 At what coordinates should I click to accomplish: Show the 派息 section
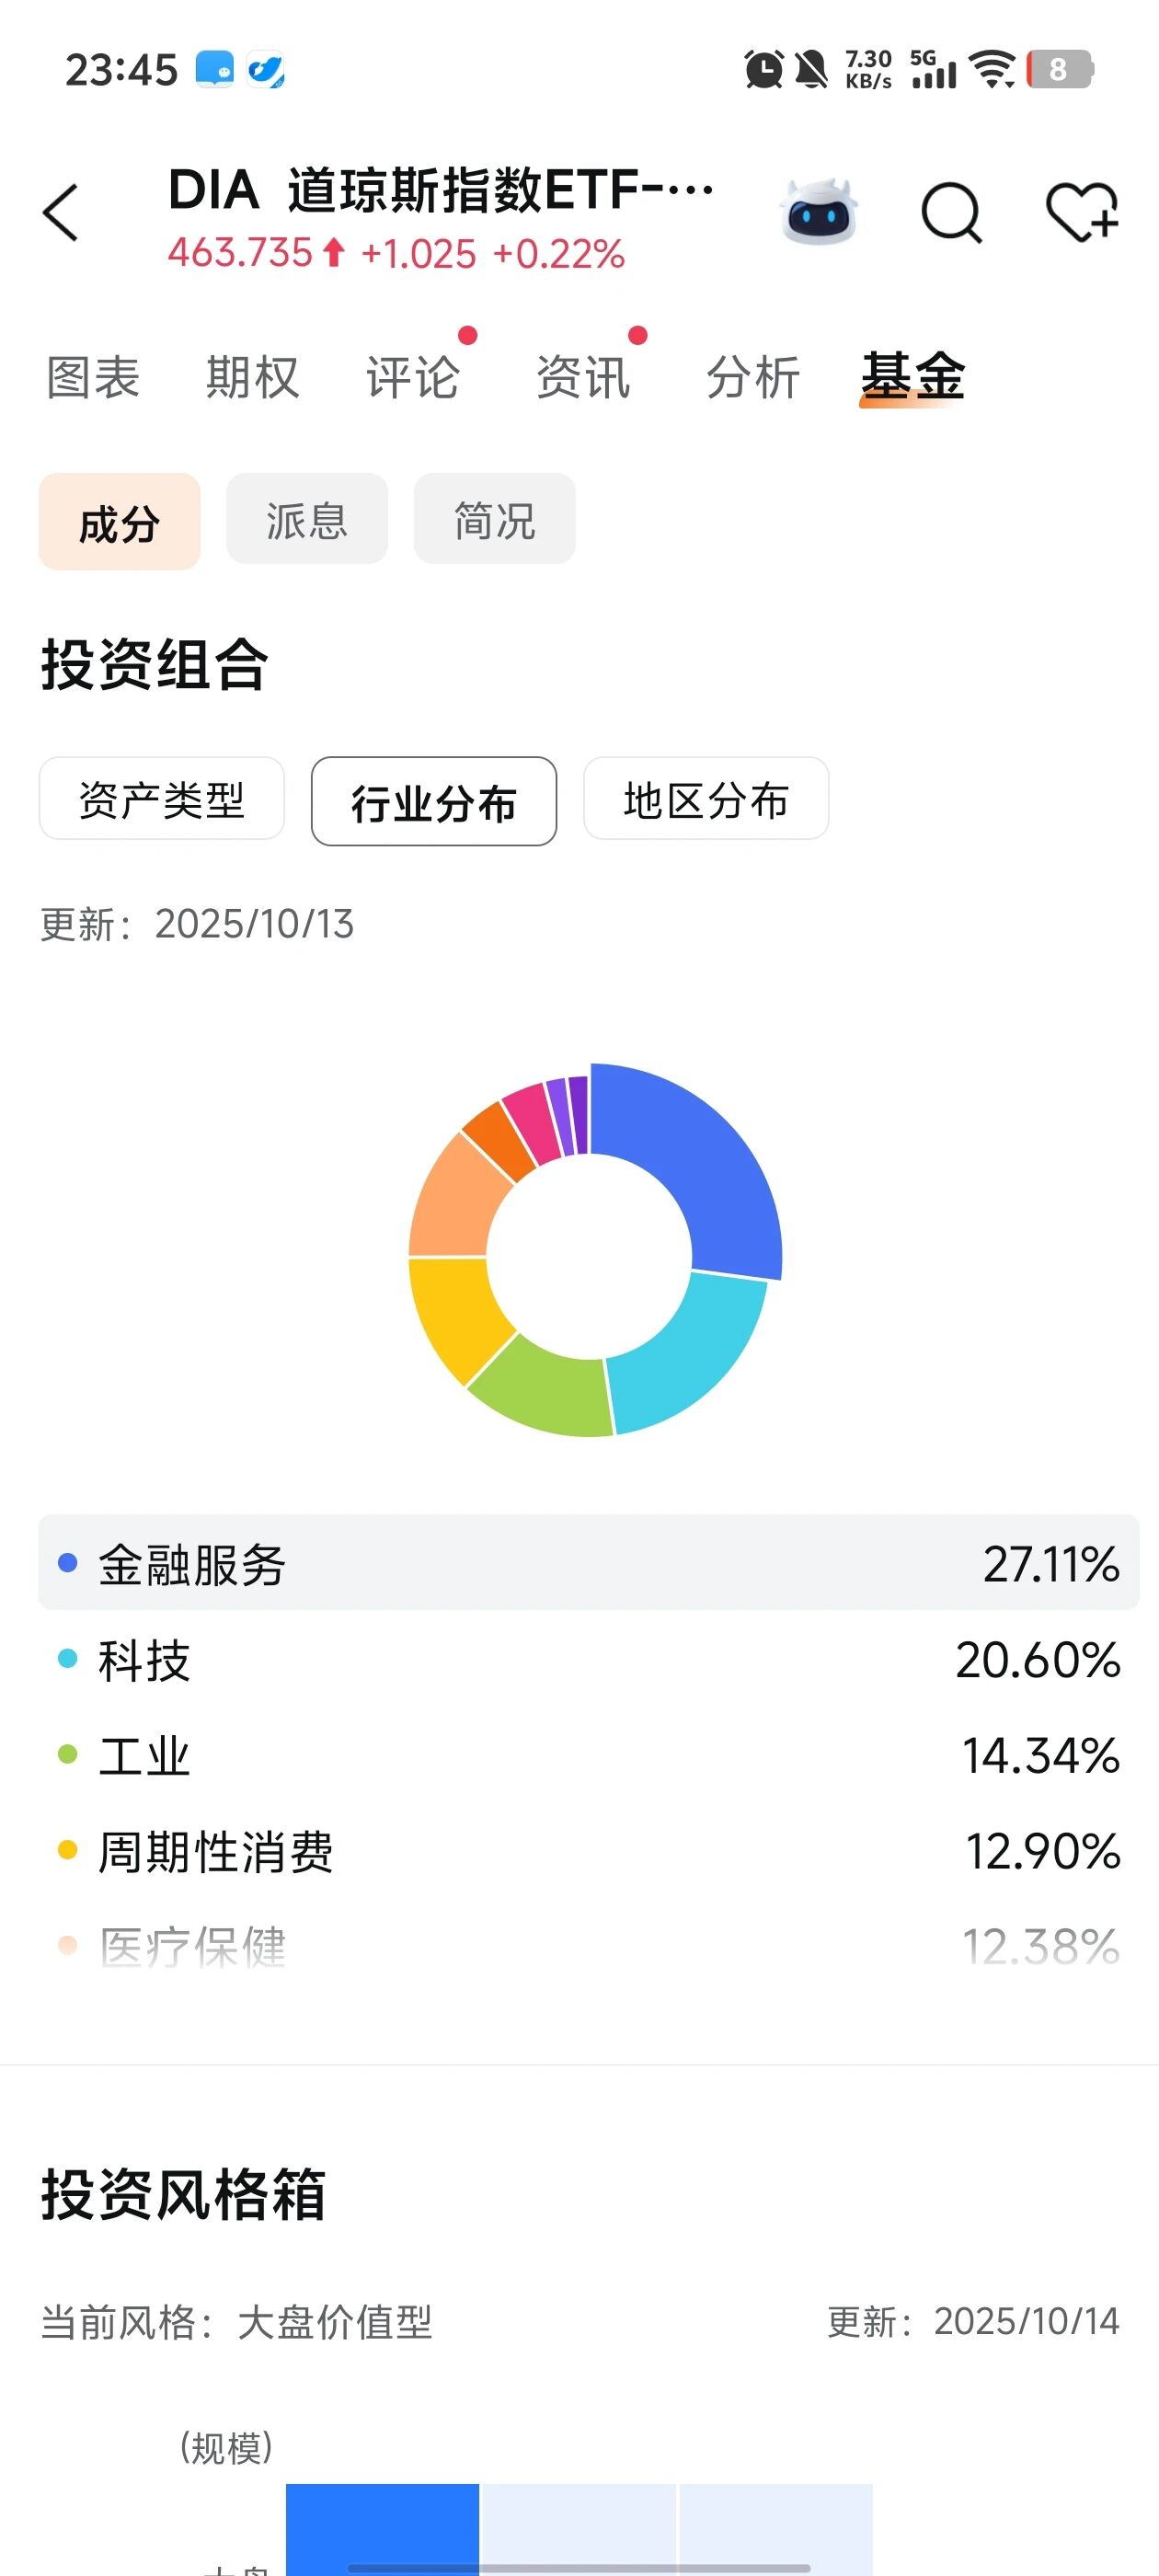(x=307, y=520)
